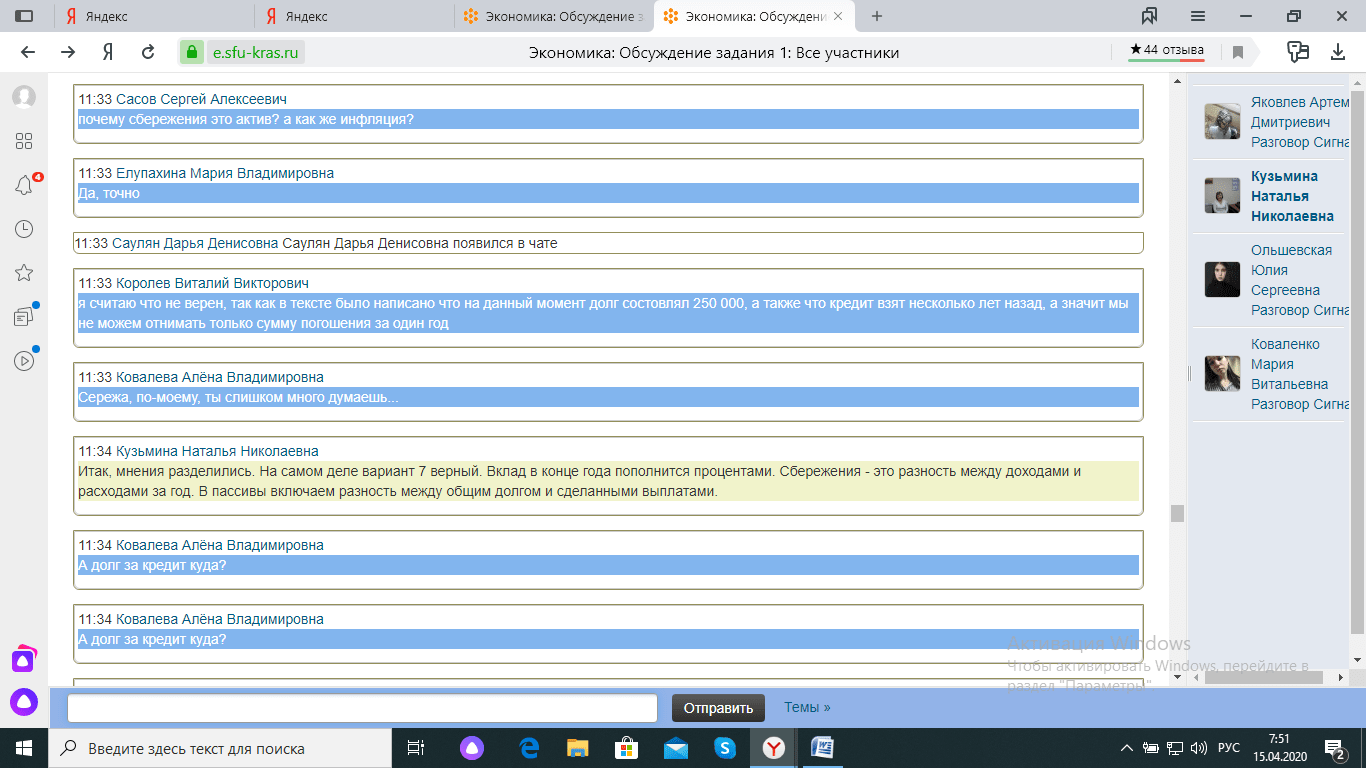Open Microsoft Store from the taskbar
This screenshot has height=768, width=1366.
(x=627, y=748)
